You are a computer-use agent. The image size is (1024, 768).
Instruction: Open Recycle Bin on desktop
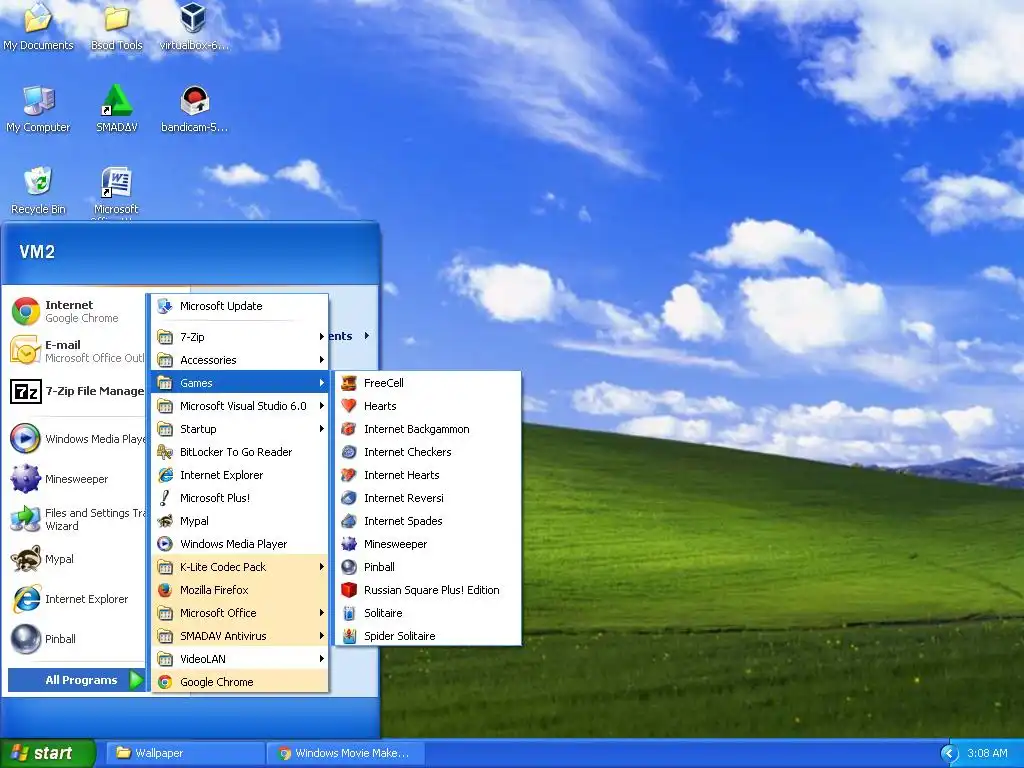click(x=39, y=191)
